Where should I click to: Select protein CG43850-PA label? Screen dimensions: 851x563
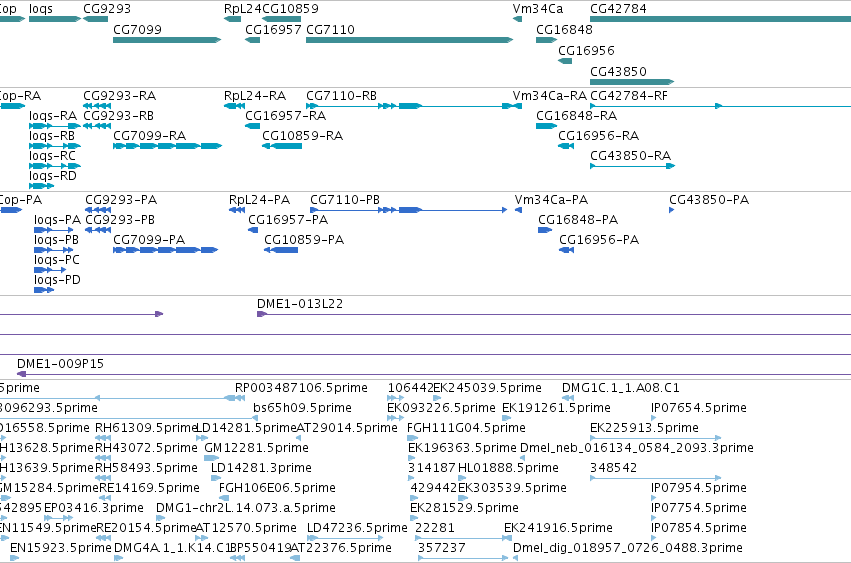click(709, 200)
